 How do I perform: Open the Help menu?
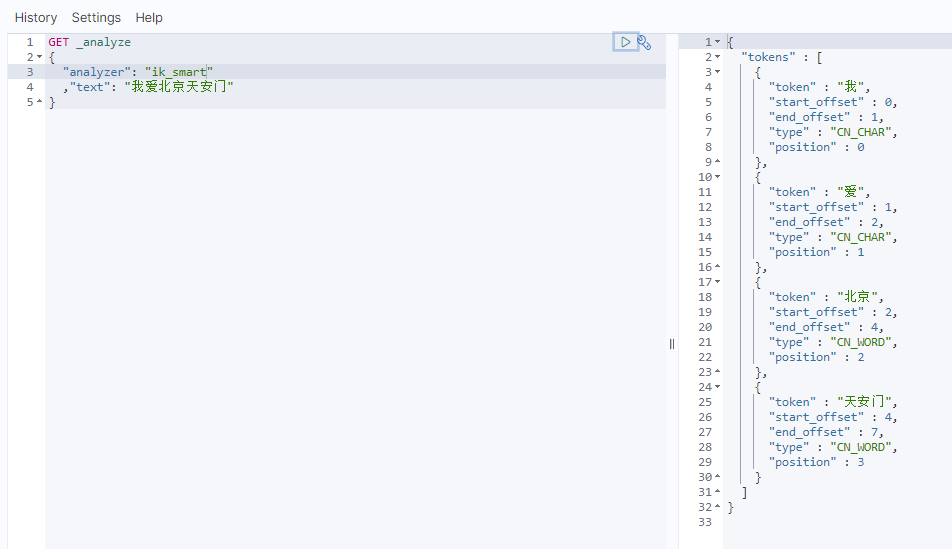click(x=149, y=17)
